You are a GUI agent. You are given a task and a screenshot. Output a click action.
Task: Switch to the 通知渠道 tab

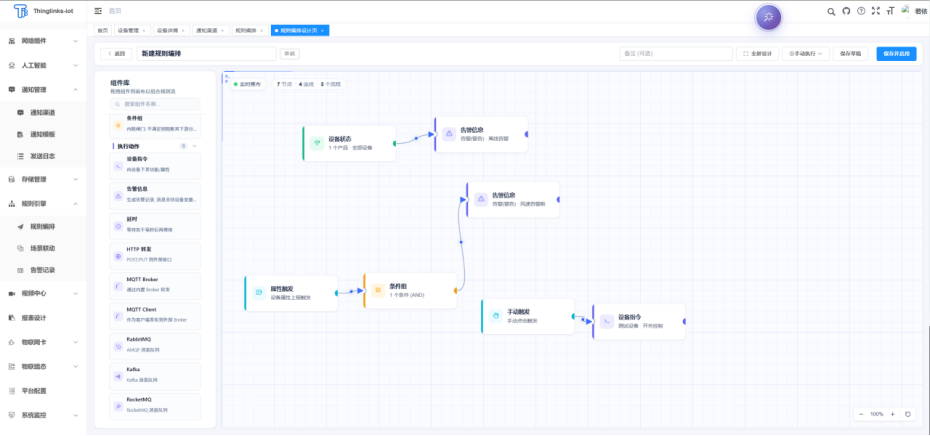[x=209, y=30]
